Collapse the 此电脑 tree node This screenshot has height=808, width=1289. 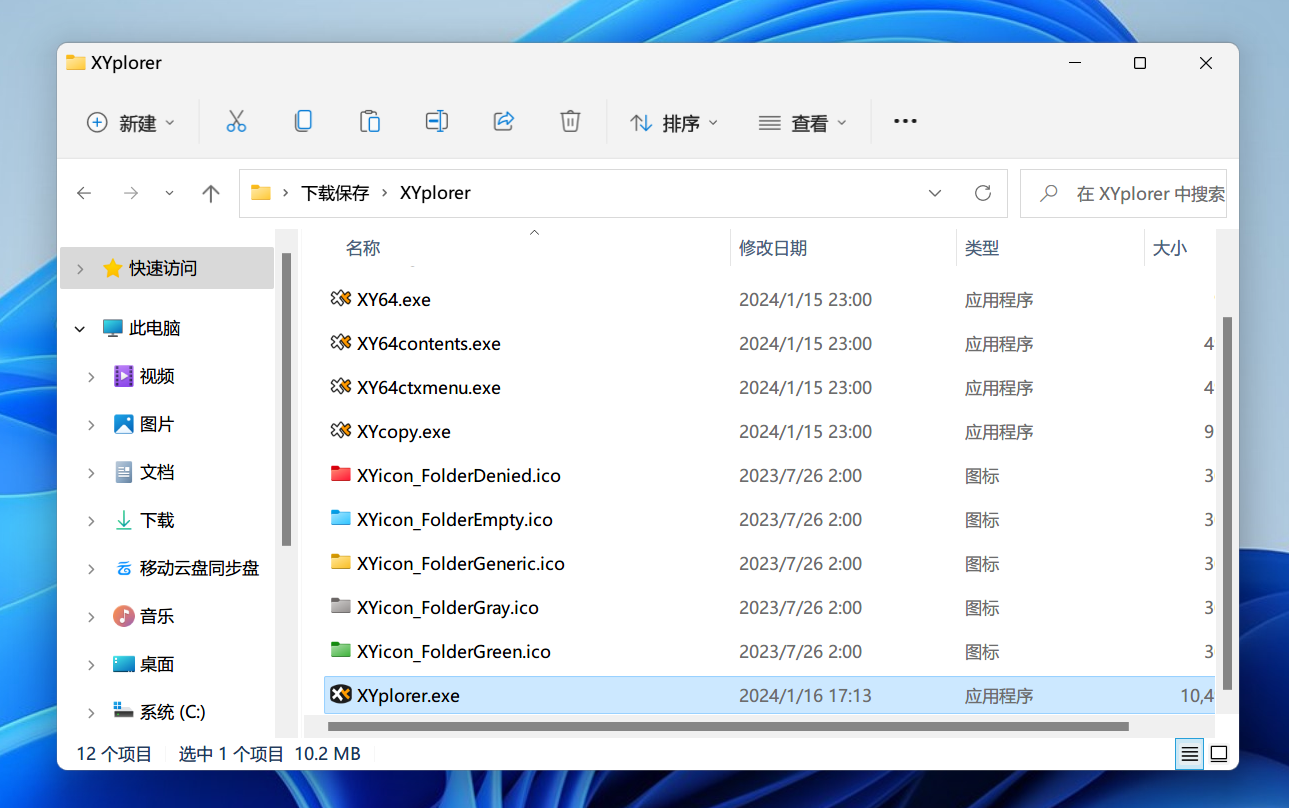click(x=80, y=328)
